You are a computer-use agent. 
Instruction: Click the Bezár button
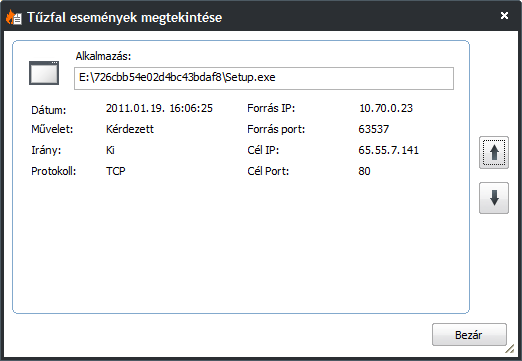click(x=469, y=335)
